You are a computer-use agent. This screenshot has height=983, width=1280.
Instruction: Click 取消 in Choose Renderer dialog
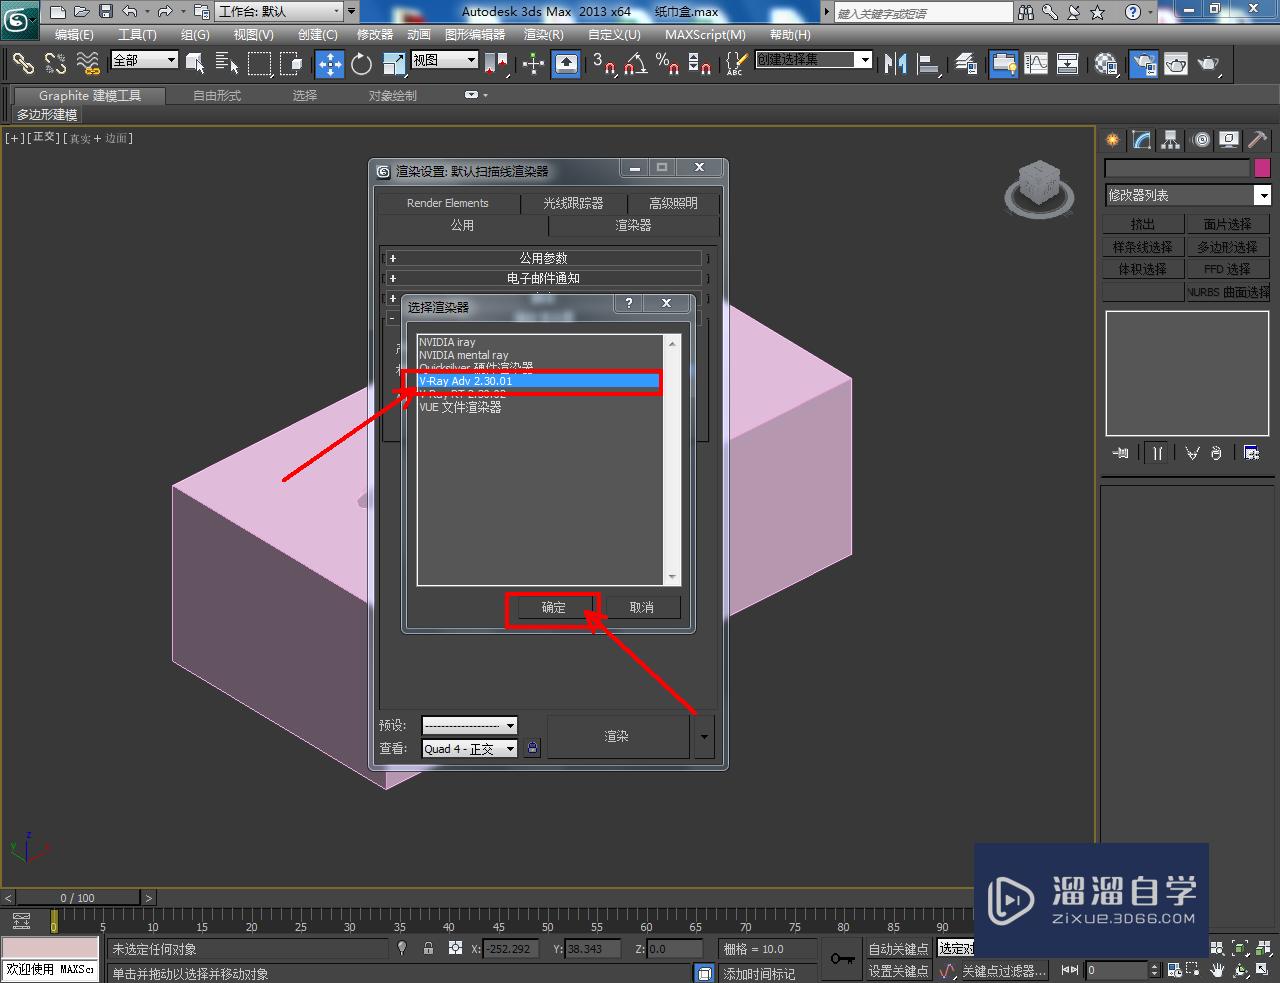click(x=642, y=607)
